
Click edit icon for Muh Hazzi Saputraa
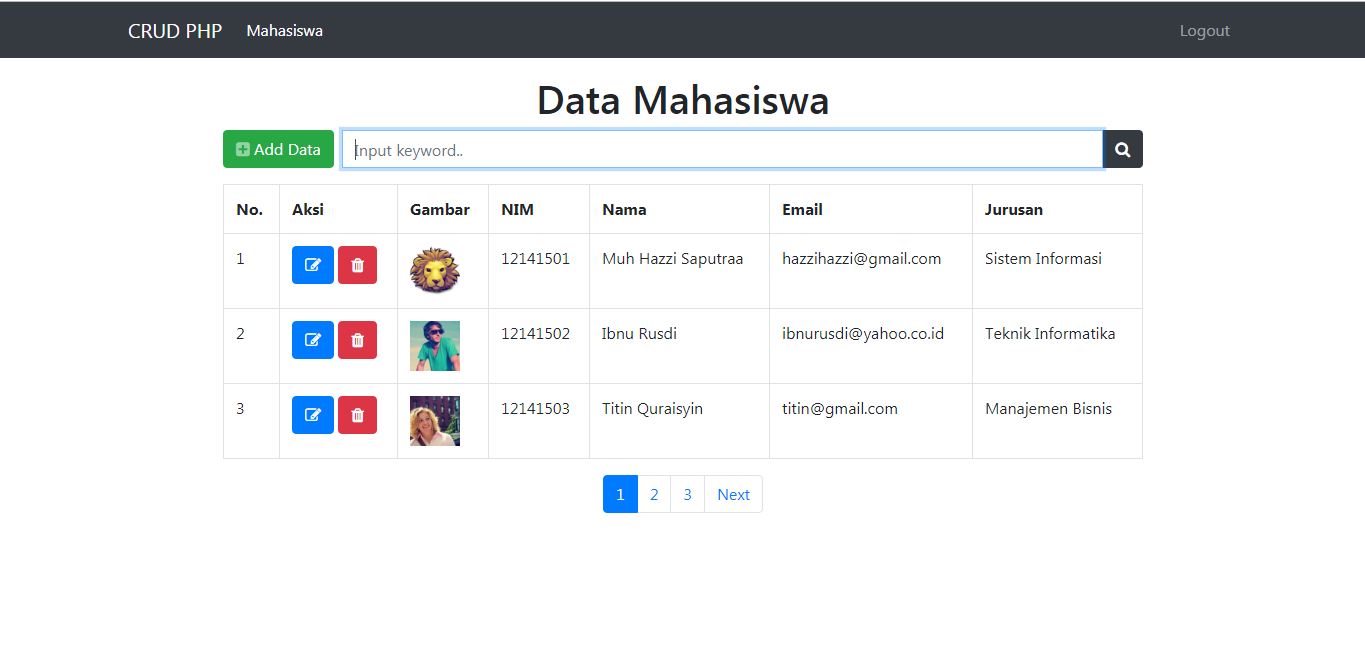(312, 265)
